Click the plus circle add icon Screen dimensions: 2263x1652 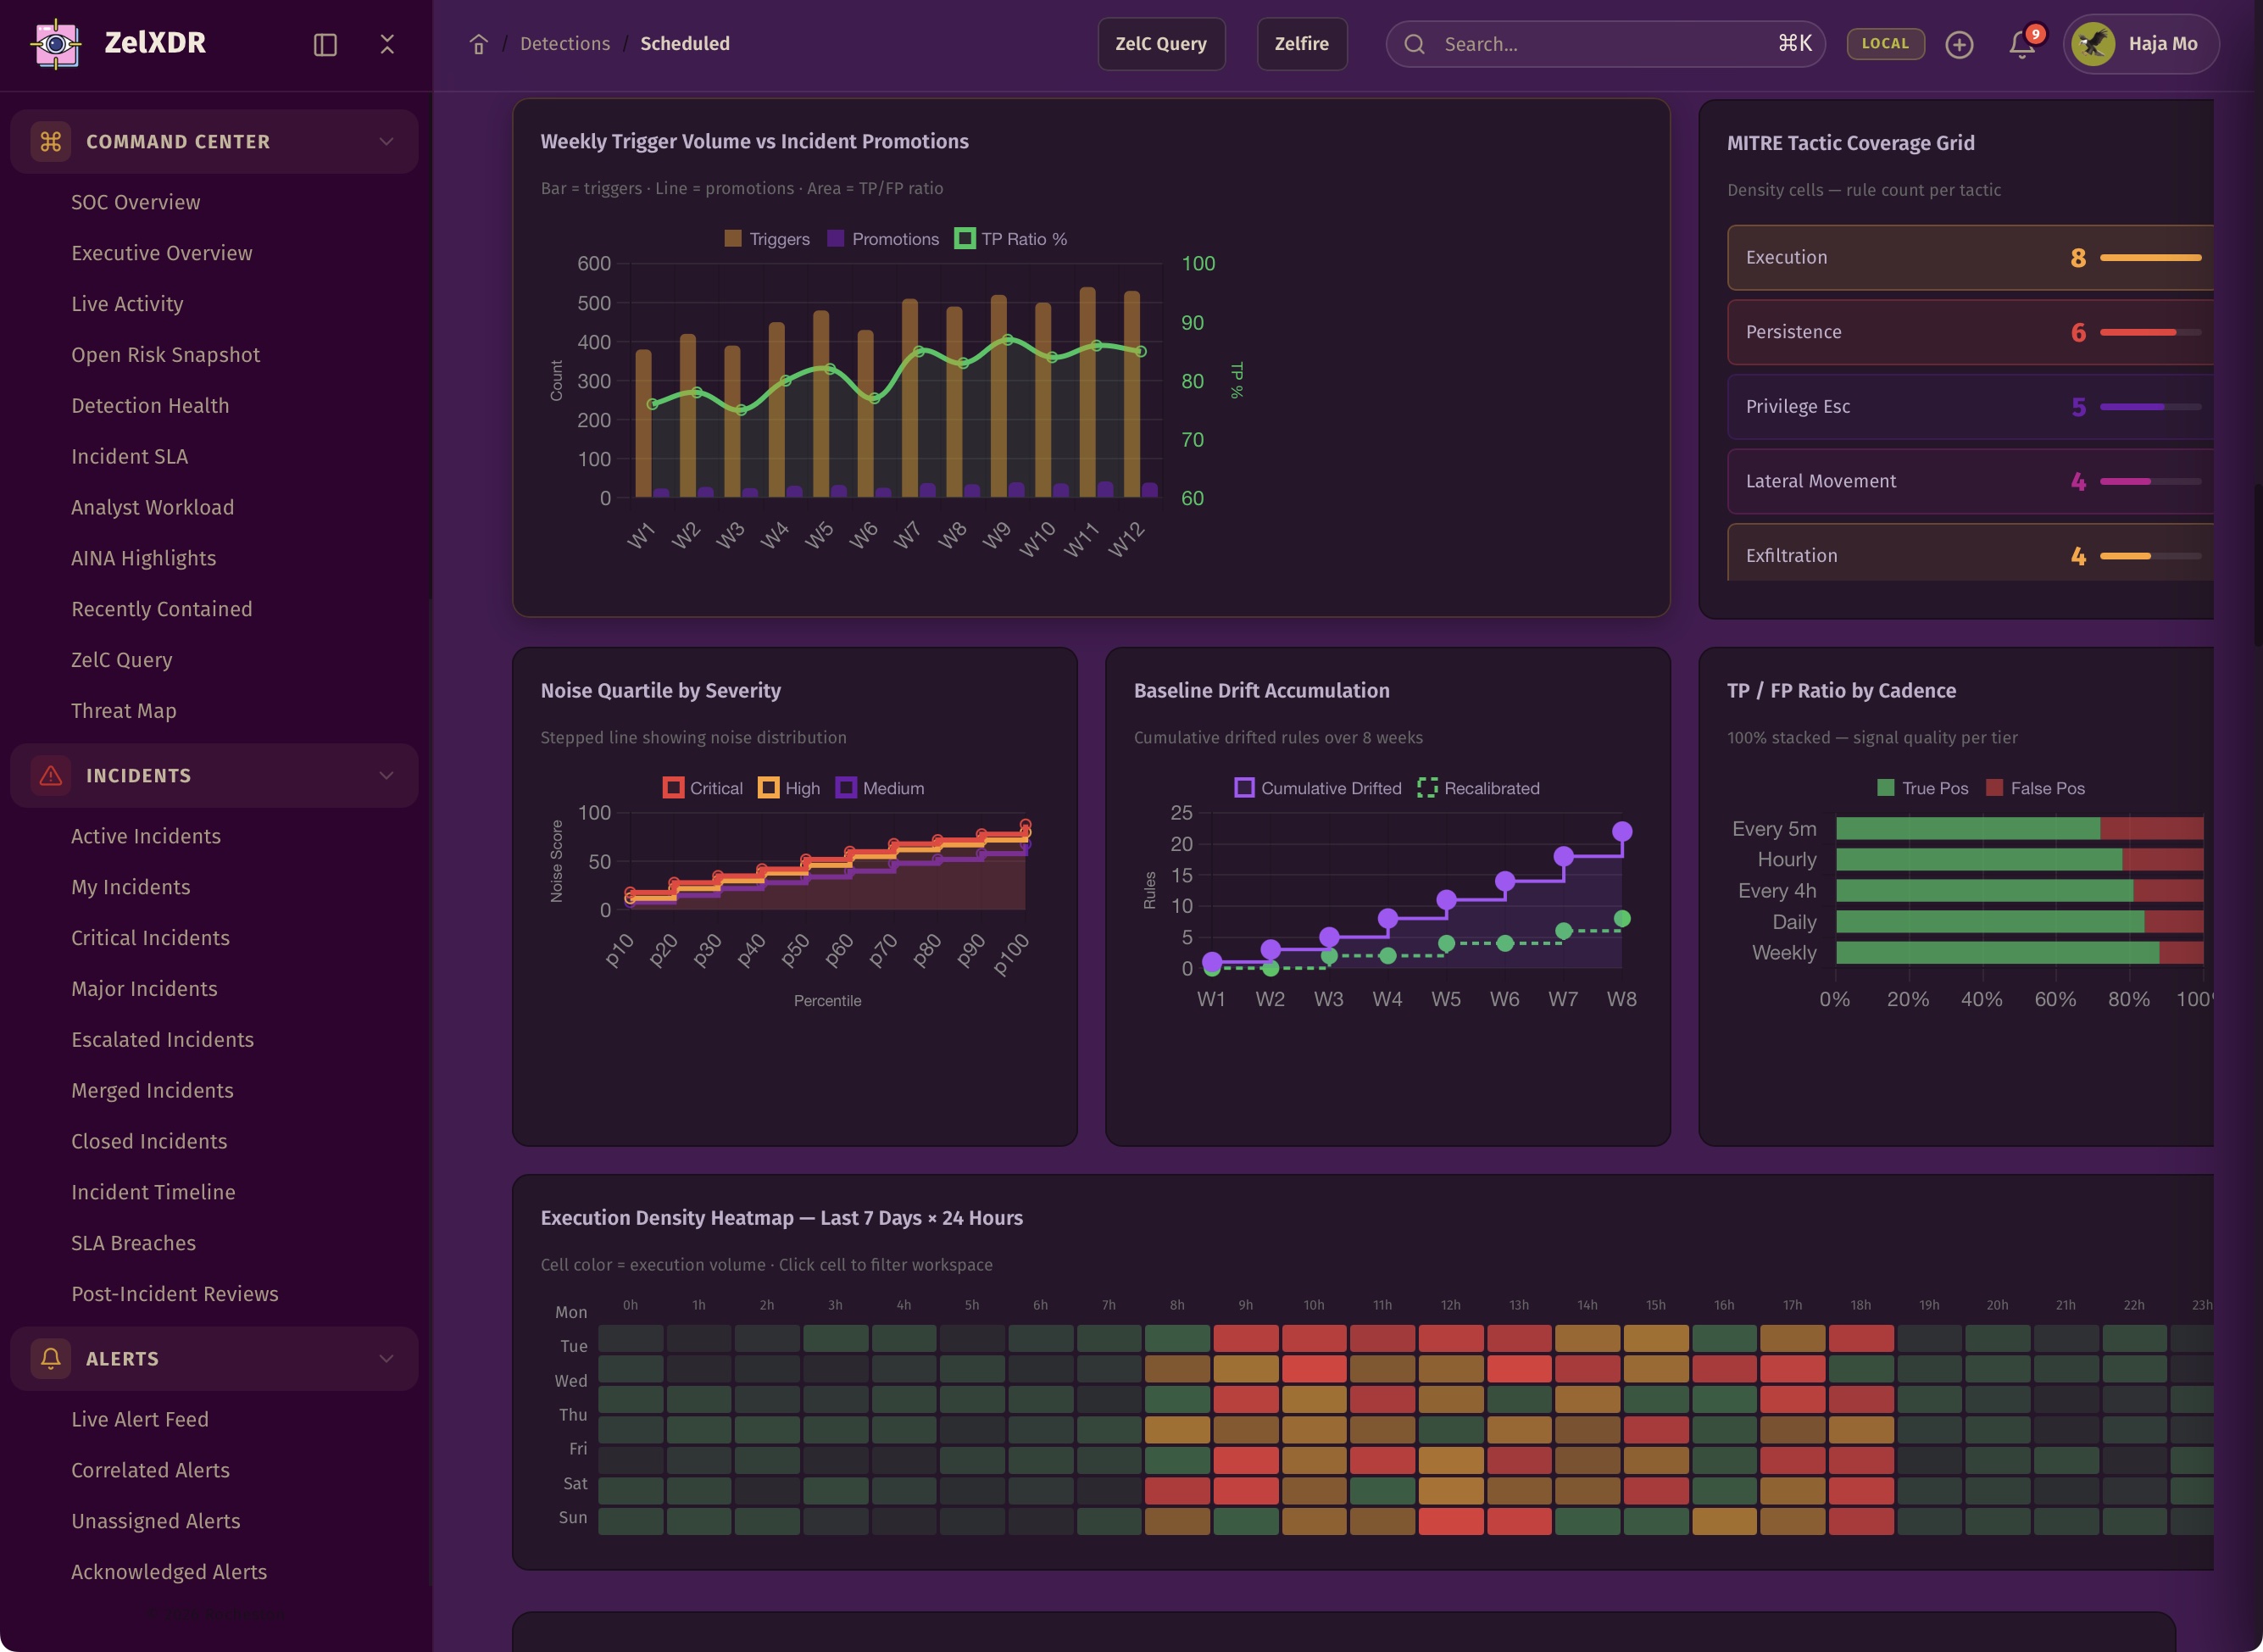click(1959, 44)
